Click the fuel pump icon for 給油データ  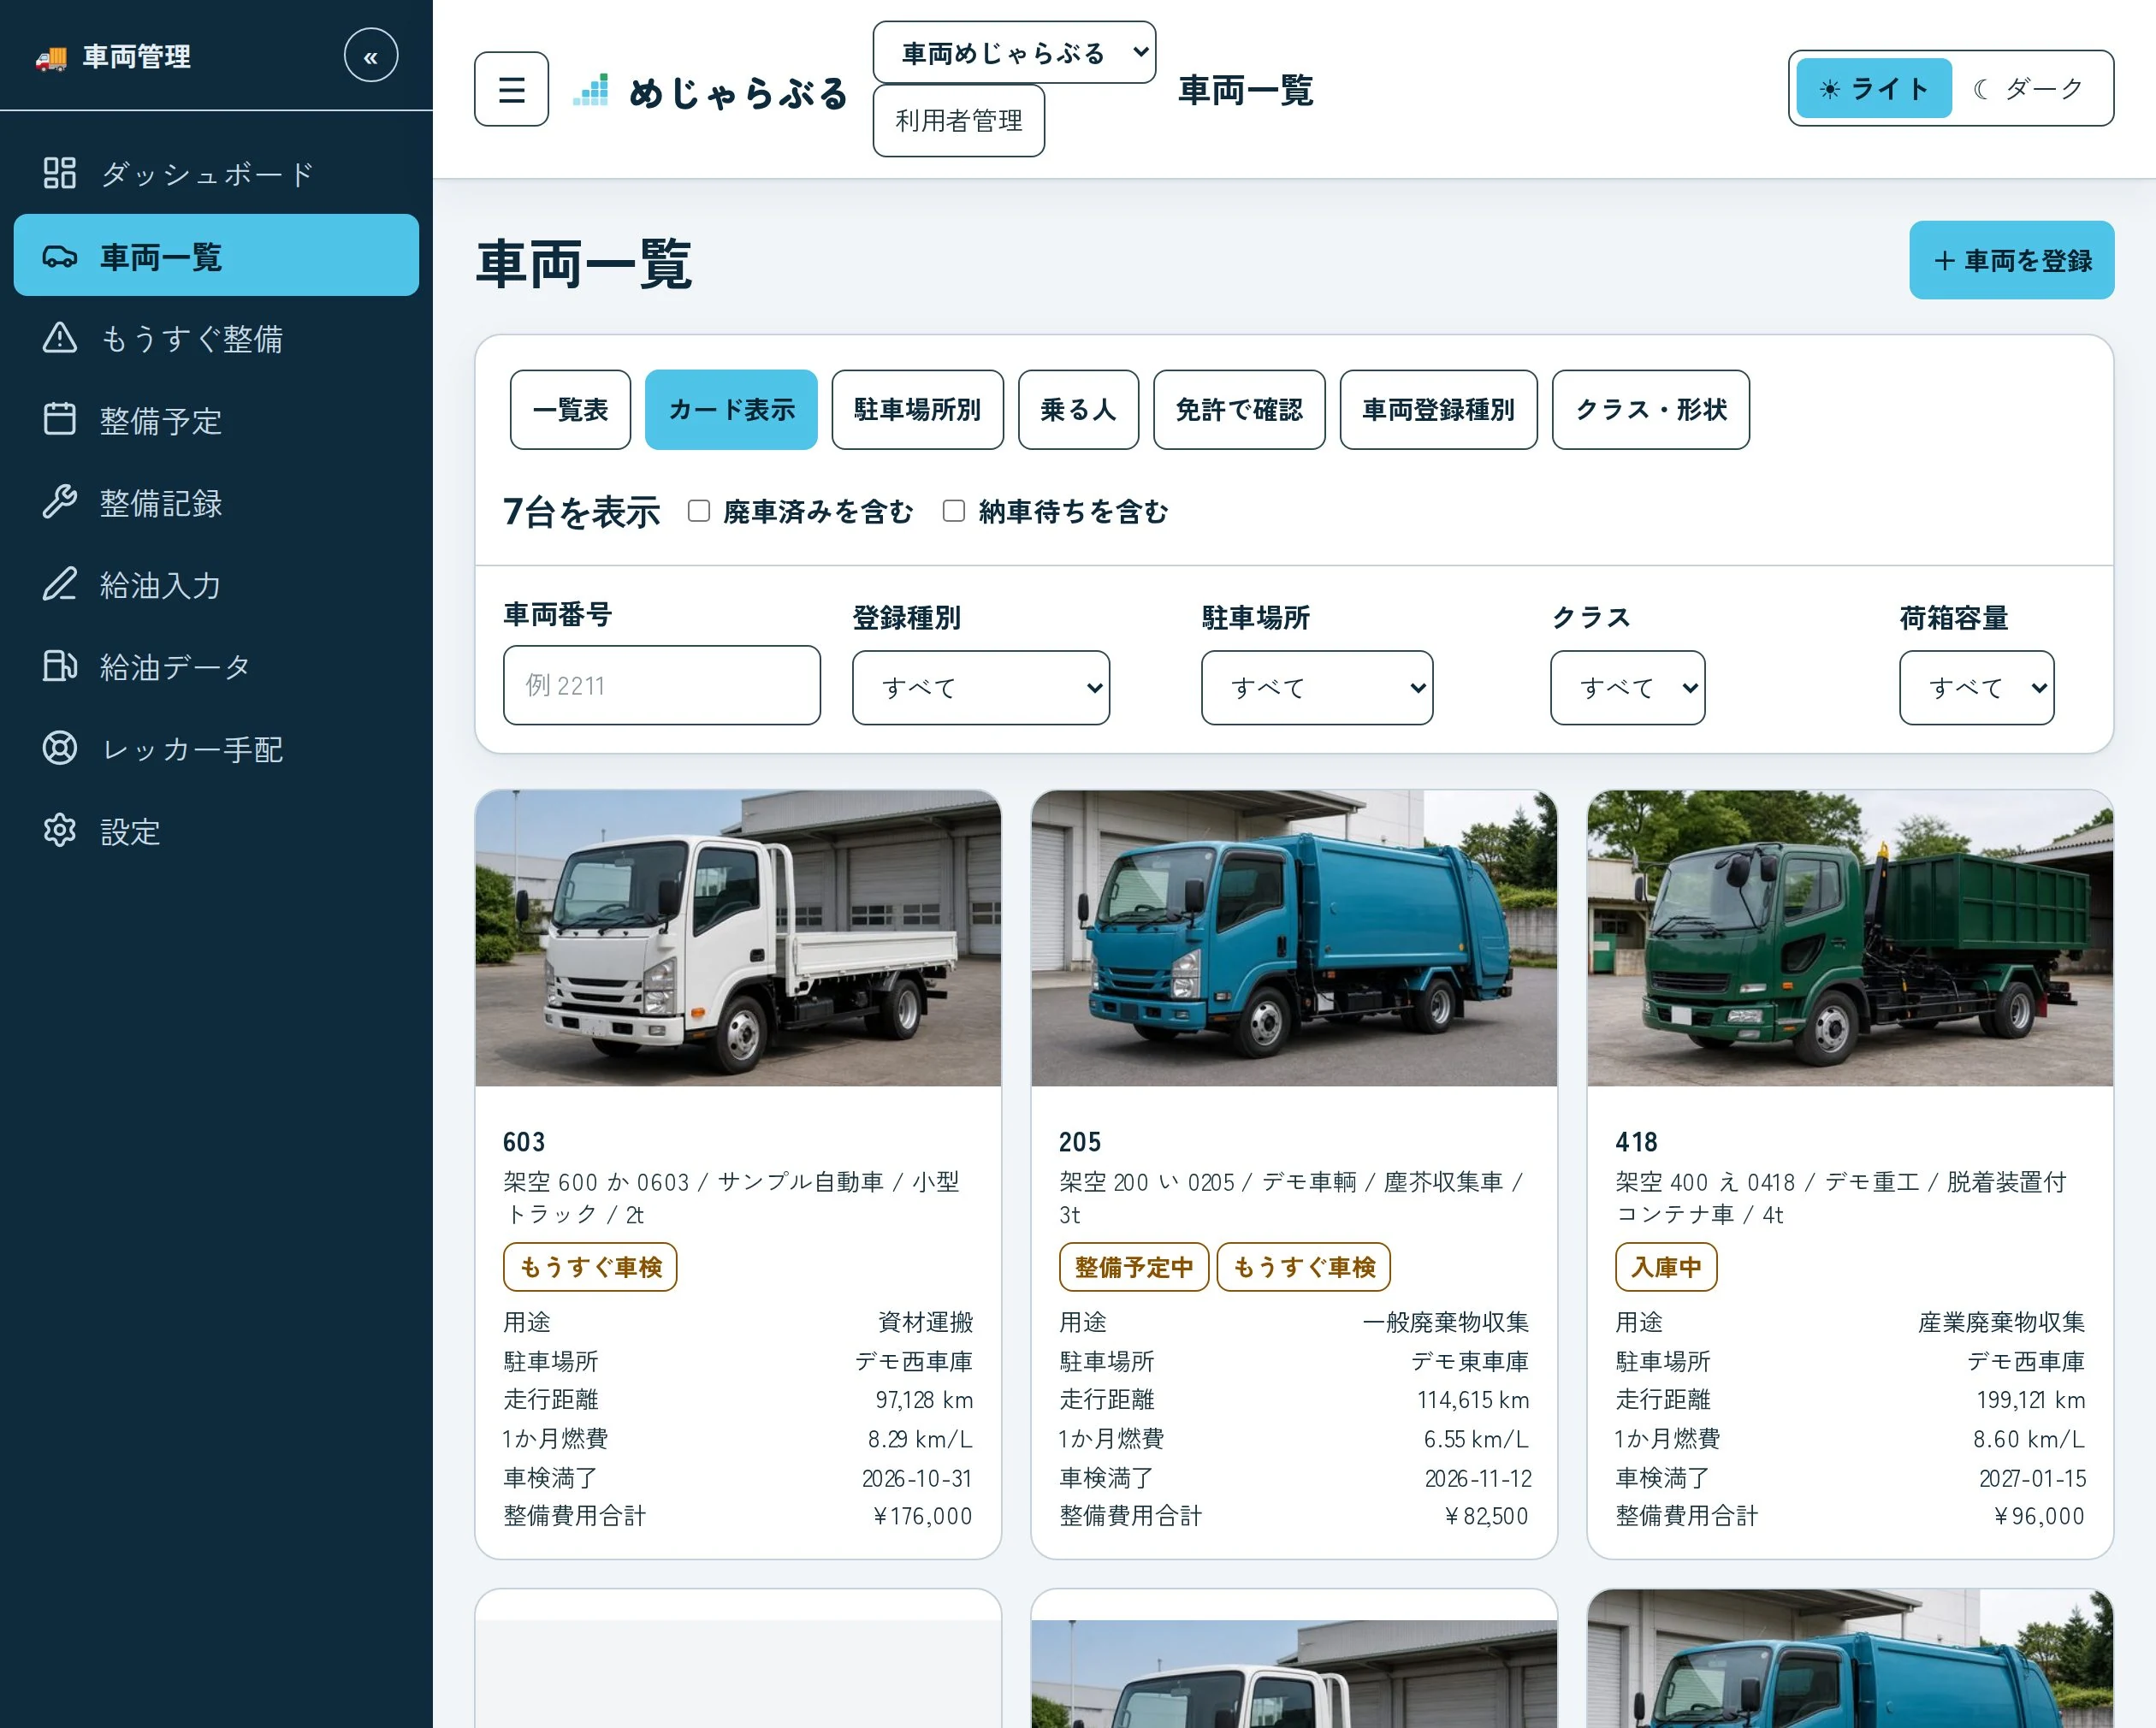point(60,666)
